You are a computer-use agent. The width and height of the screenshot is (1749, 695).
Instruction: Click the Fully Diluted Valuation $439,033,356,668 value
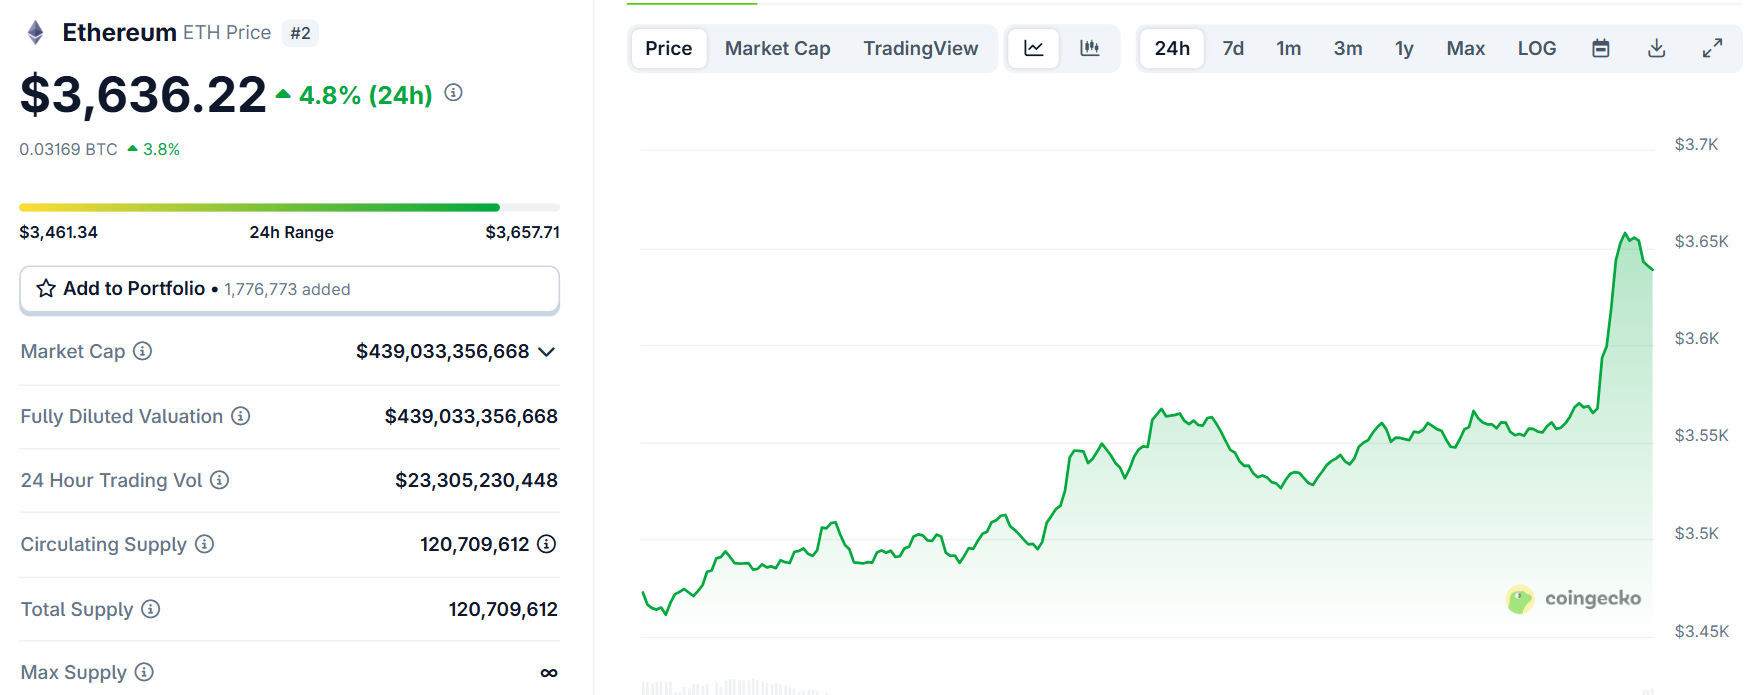472,416
